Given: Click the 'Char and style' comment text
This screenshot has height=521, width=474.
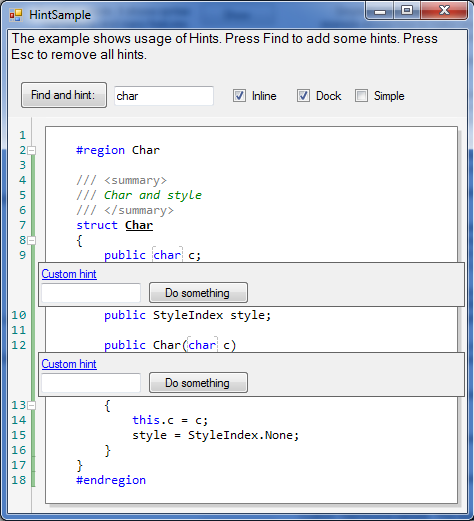Looking at the screenshot, I should coord(153,195).
